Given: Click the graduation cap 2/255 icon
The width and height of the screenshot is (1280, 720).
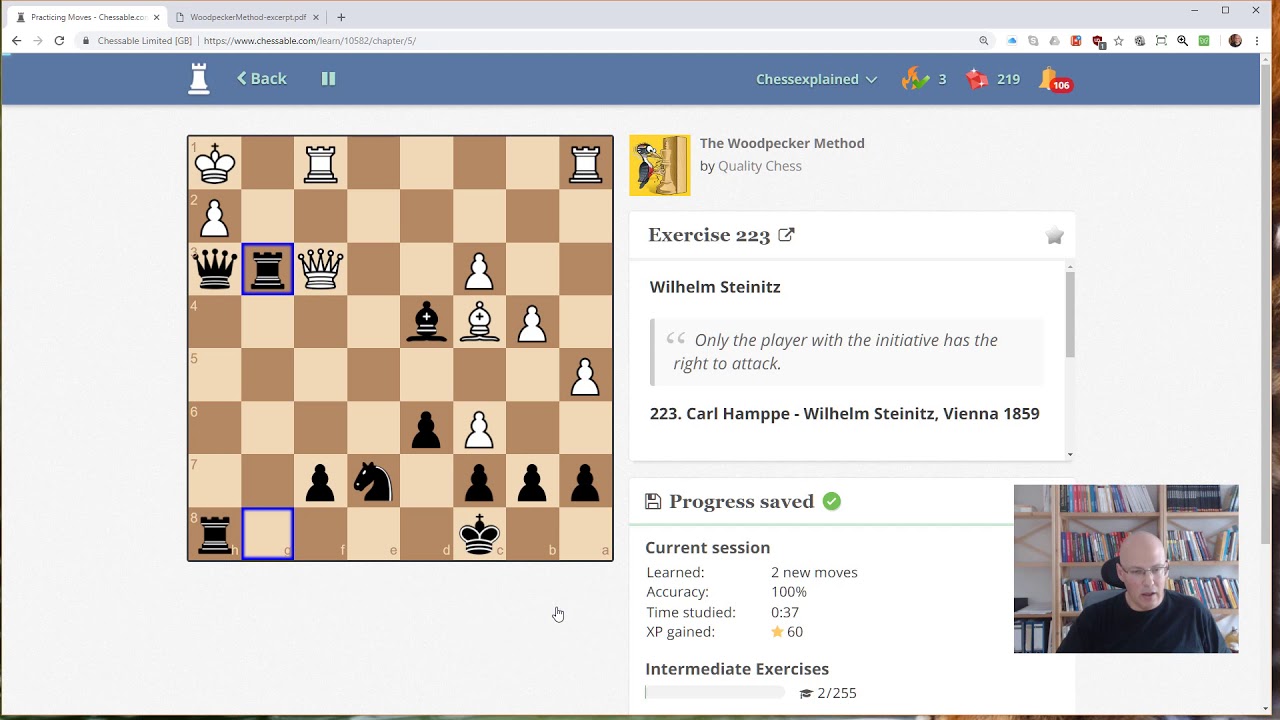Looking at the screenshot, I should point(806,693).
